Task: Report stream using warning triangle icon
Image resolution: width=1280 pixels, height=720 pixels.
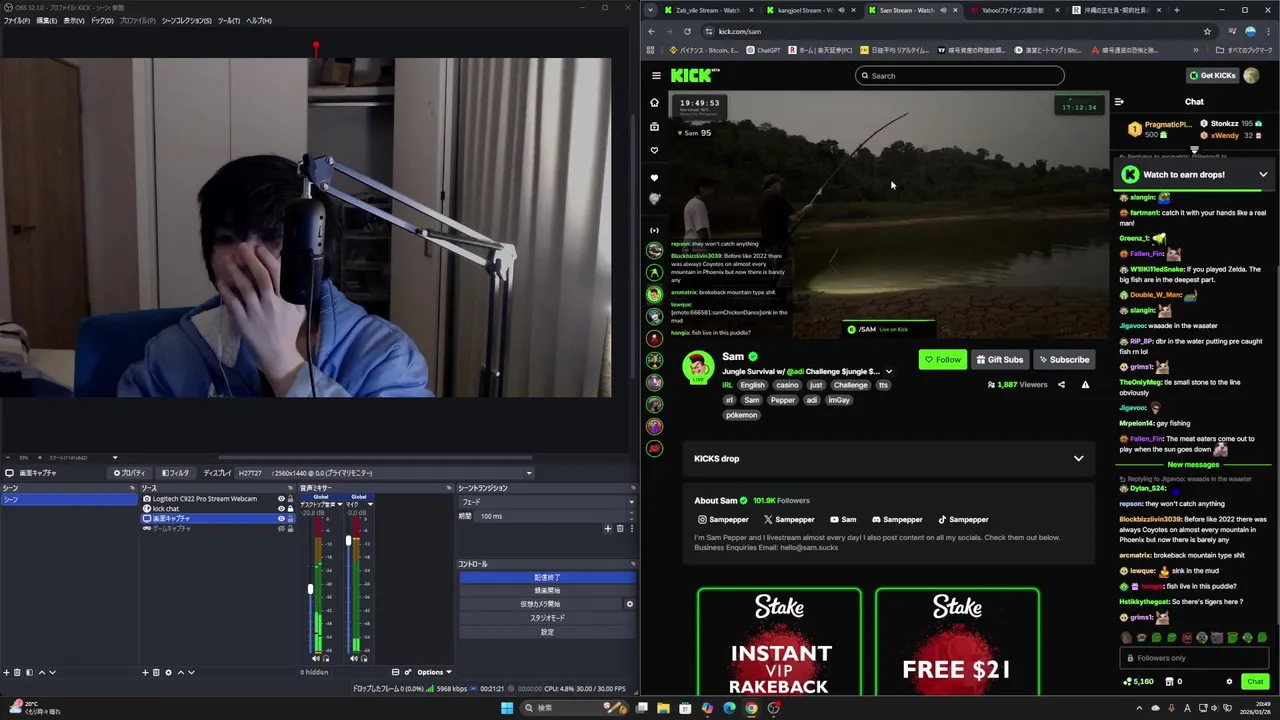Action: click(x=1085, y=384)
